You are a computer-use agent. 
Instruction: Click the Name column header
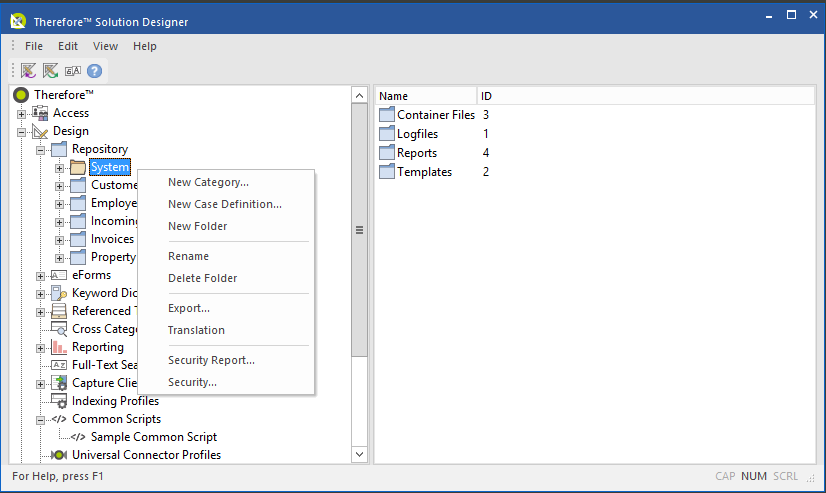[x=426, y=96]
